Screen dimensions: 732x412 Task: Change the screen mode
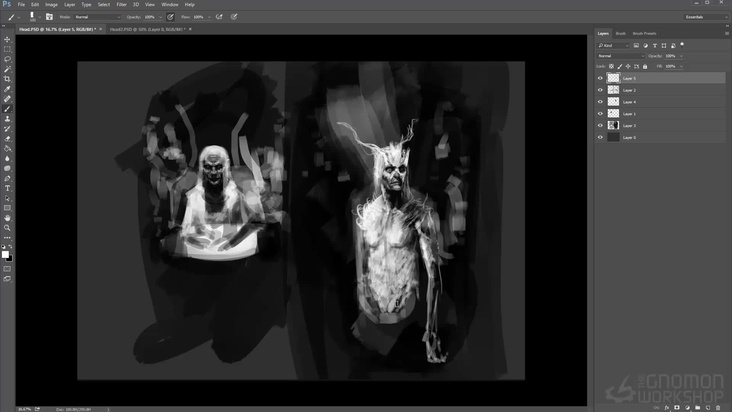[7, 279]
